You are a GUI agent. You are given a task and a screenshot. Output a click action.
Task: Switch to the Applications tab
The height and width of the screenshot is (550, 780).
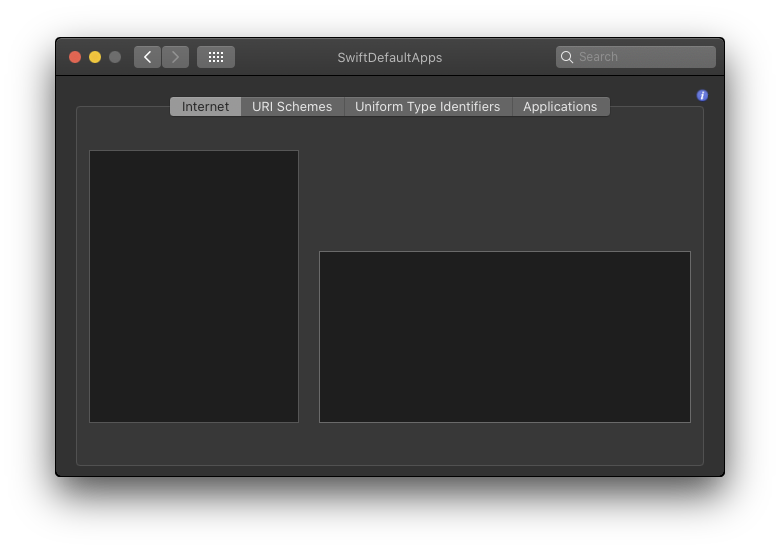coord(560,106)
